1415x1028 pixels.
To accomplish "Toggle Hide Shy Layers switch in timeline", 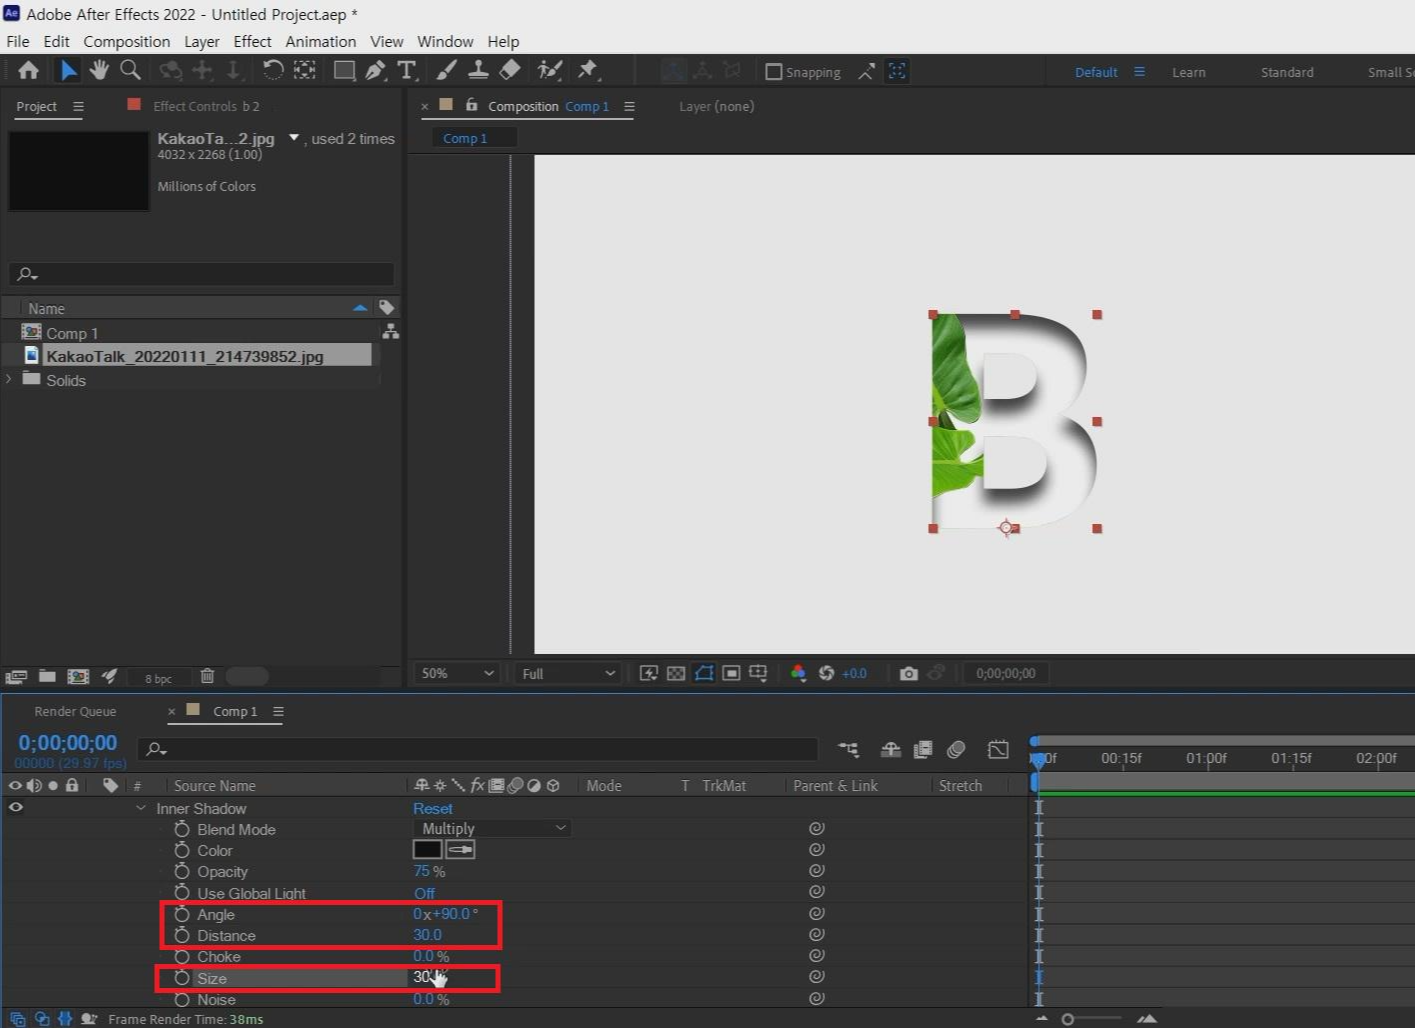I will [x=890, y=749].
